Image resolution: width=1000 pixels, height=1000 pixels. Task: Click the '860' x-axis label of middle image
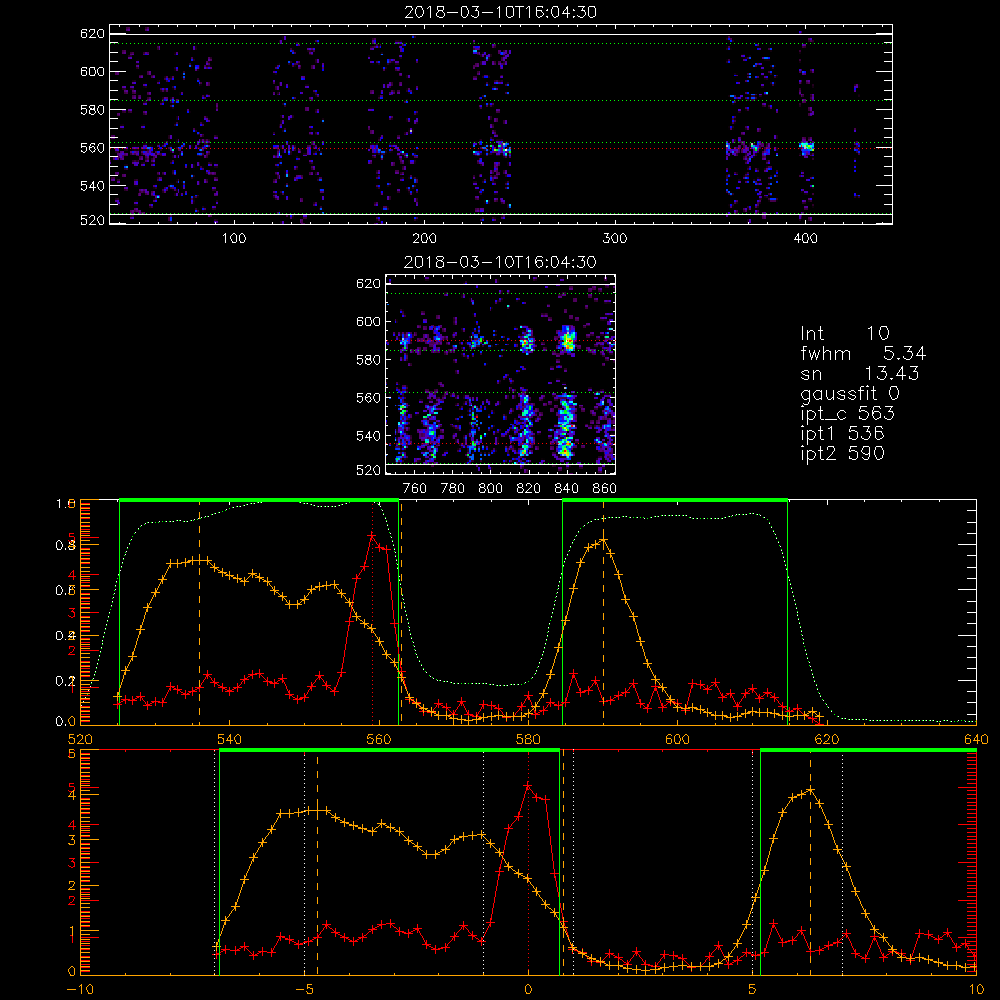pos(605,489)
